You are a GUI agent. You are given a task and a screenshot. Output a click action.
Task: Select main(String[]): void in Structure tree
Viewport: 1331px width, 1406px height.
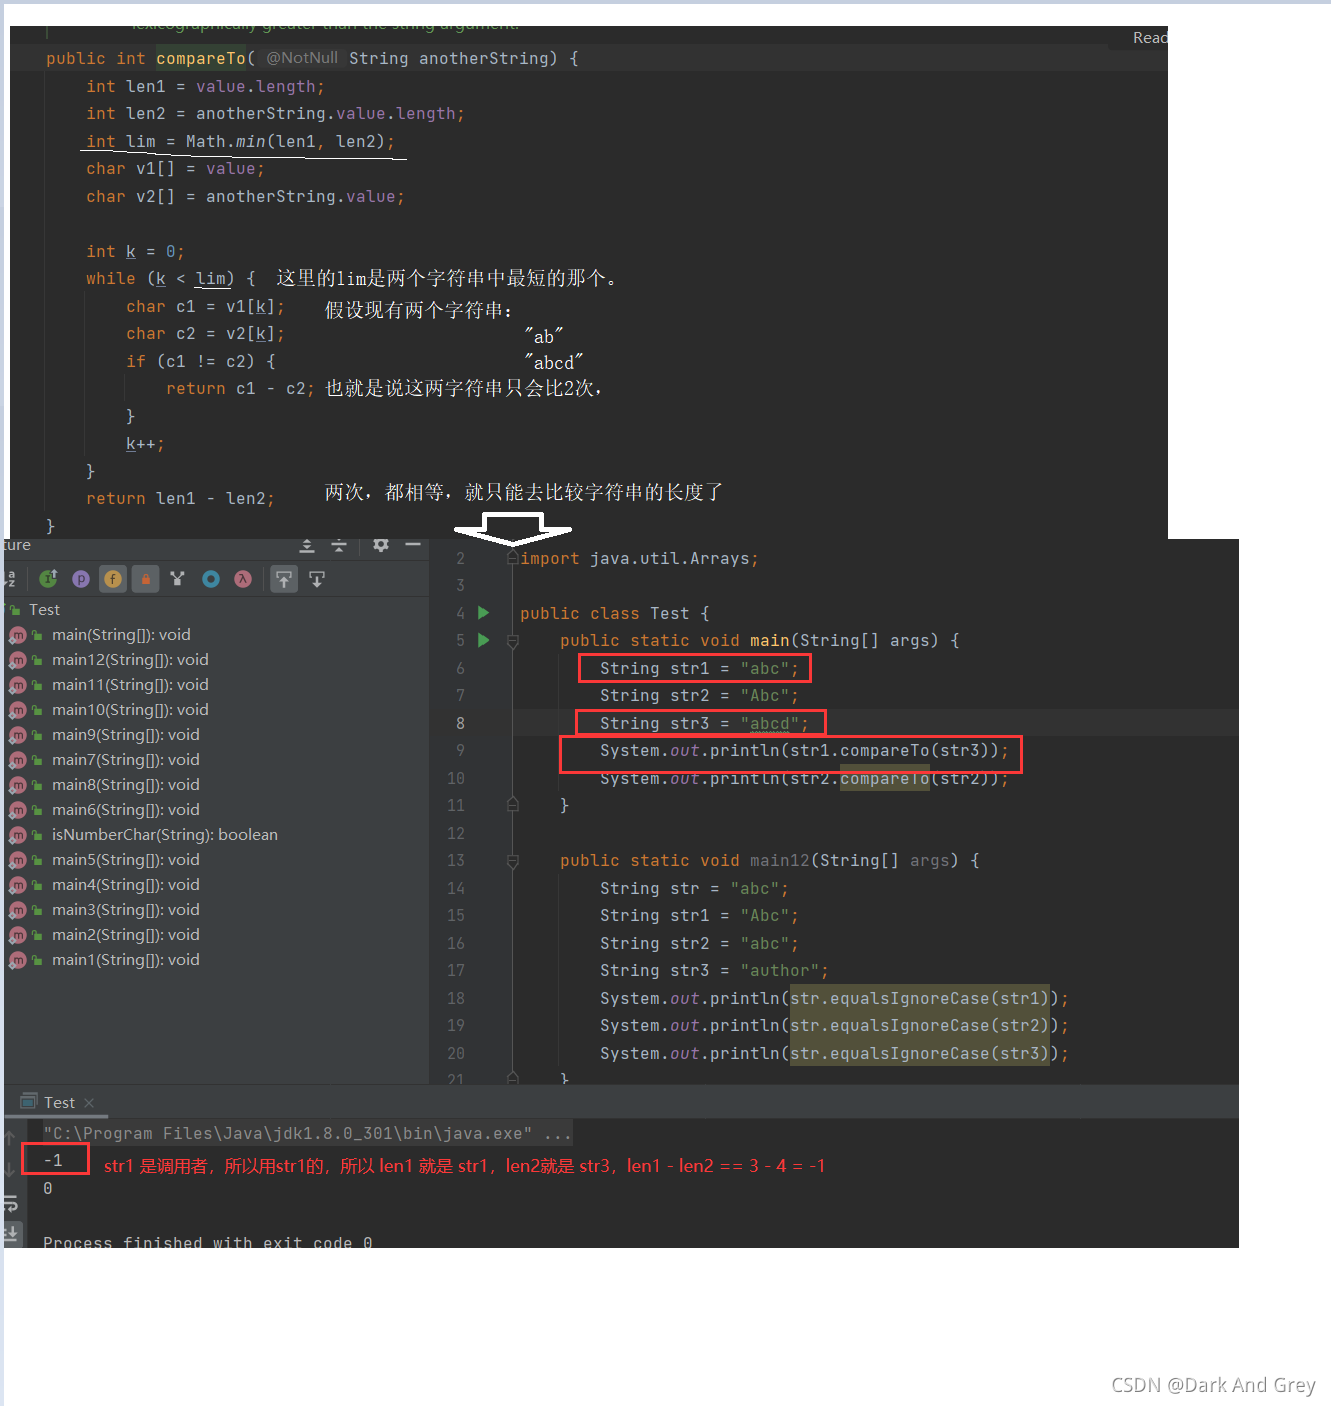(x=121, y=635)
